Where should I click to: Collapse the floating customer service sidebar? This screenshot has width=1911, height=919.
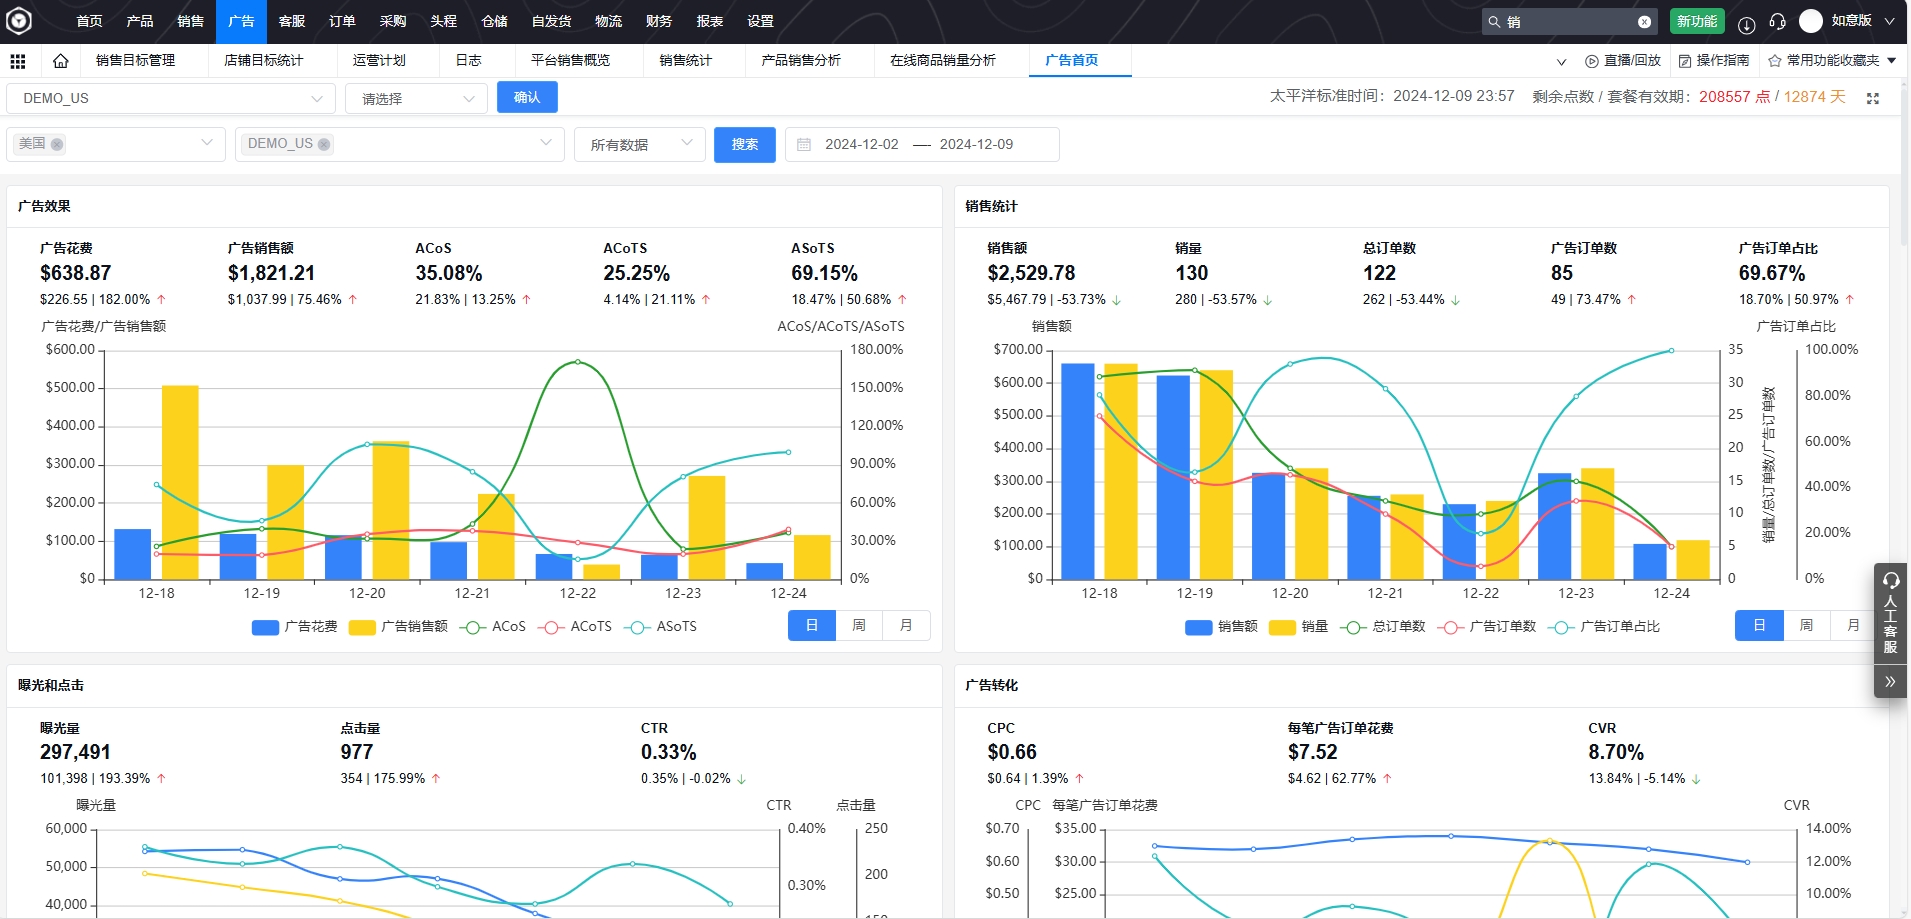click(x=1889, y=682)
